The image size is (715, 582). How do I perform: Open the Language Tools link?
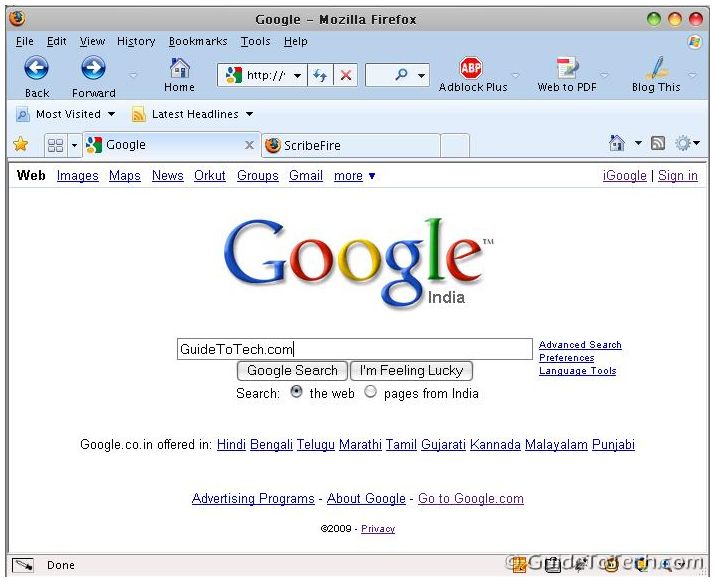click(577, 371)
